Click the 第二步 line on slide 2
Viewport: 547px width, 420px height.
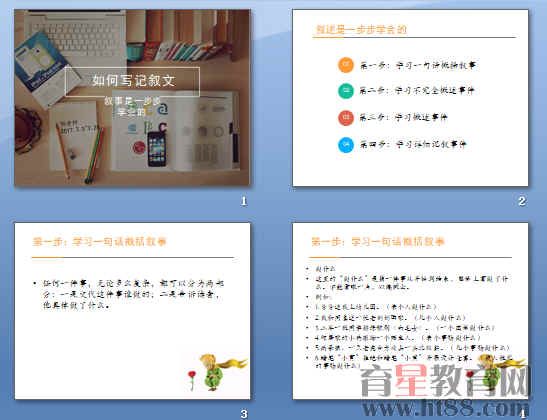point(417,91)
